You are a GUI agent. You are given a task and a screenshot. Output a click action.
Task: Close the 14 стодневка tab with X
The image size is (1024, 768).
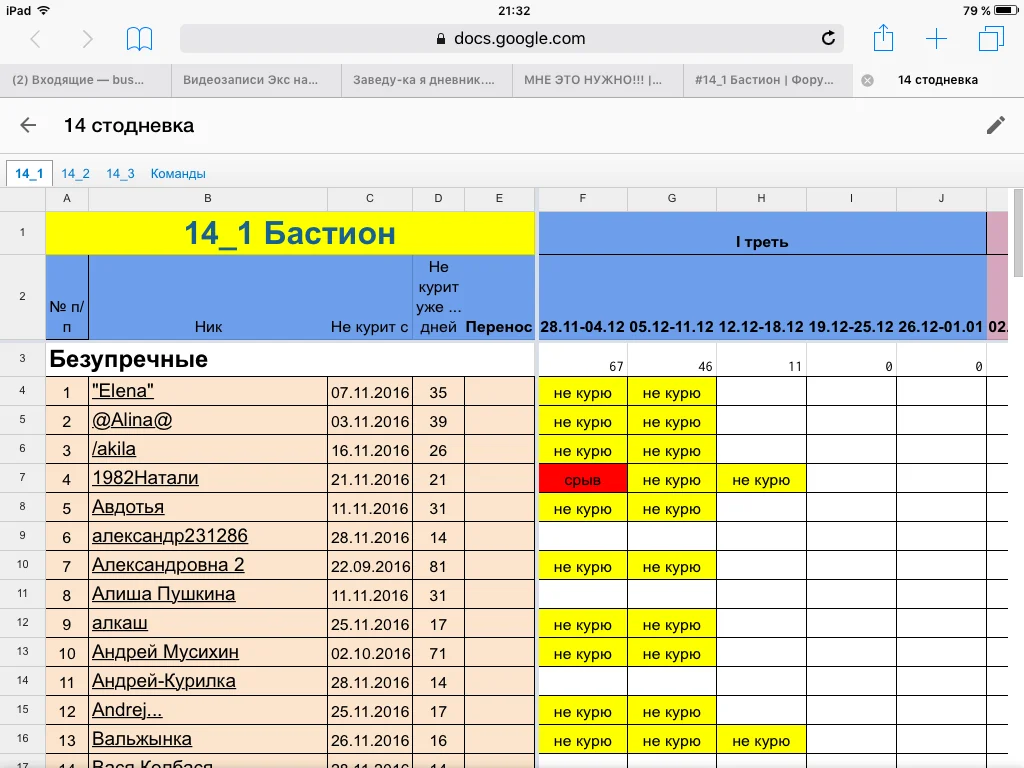(x=867, y=80)
